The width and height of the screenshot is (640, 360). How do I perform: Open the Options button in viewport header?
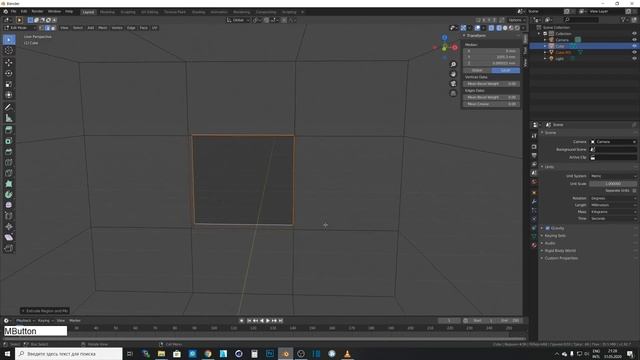tap(516, 20)
